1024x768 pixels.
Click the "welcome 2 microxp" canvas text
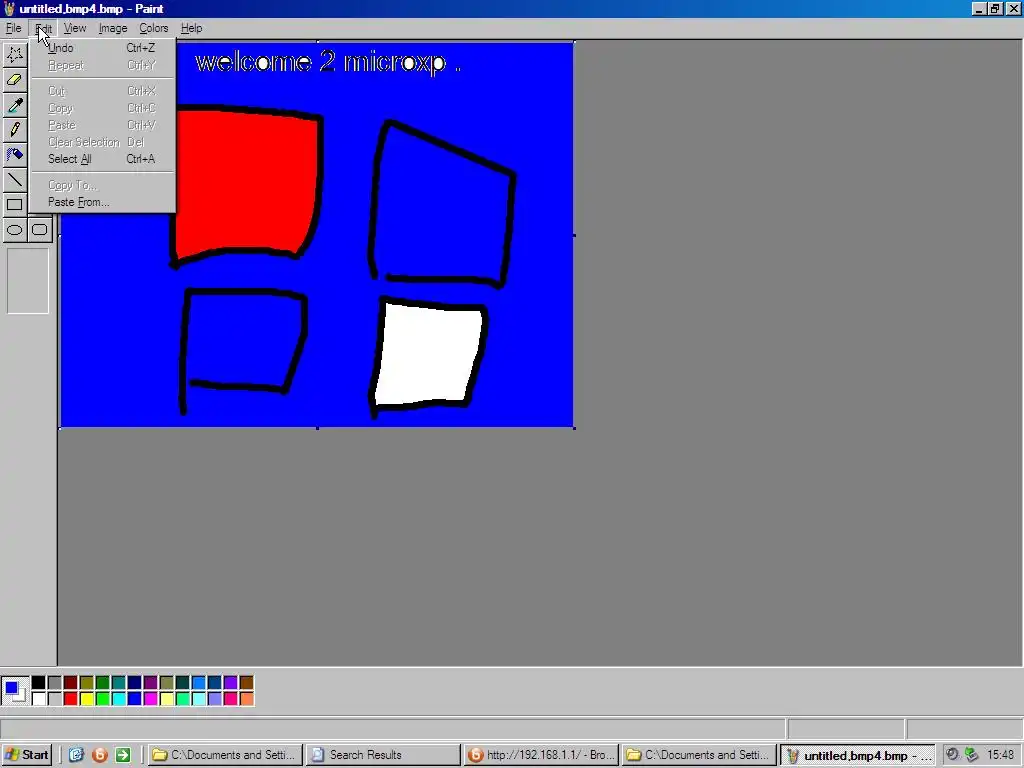click(321, 63)
